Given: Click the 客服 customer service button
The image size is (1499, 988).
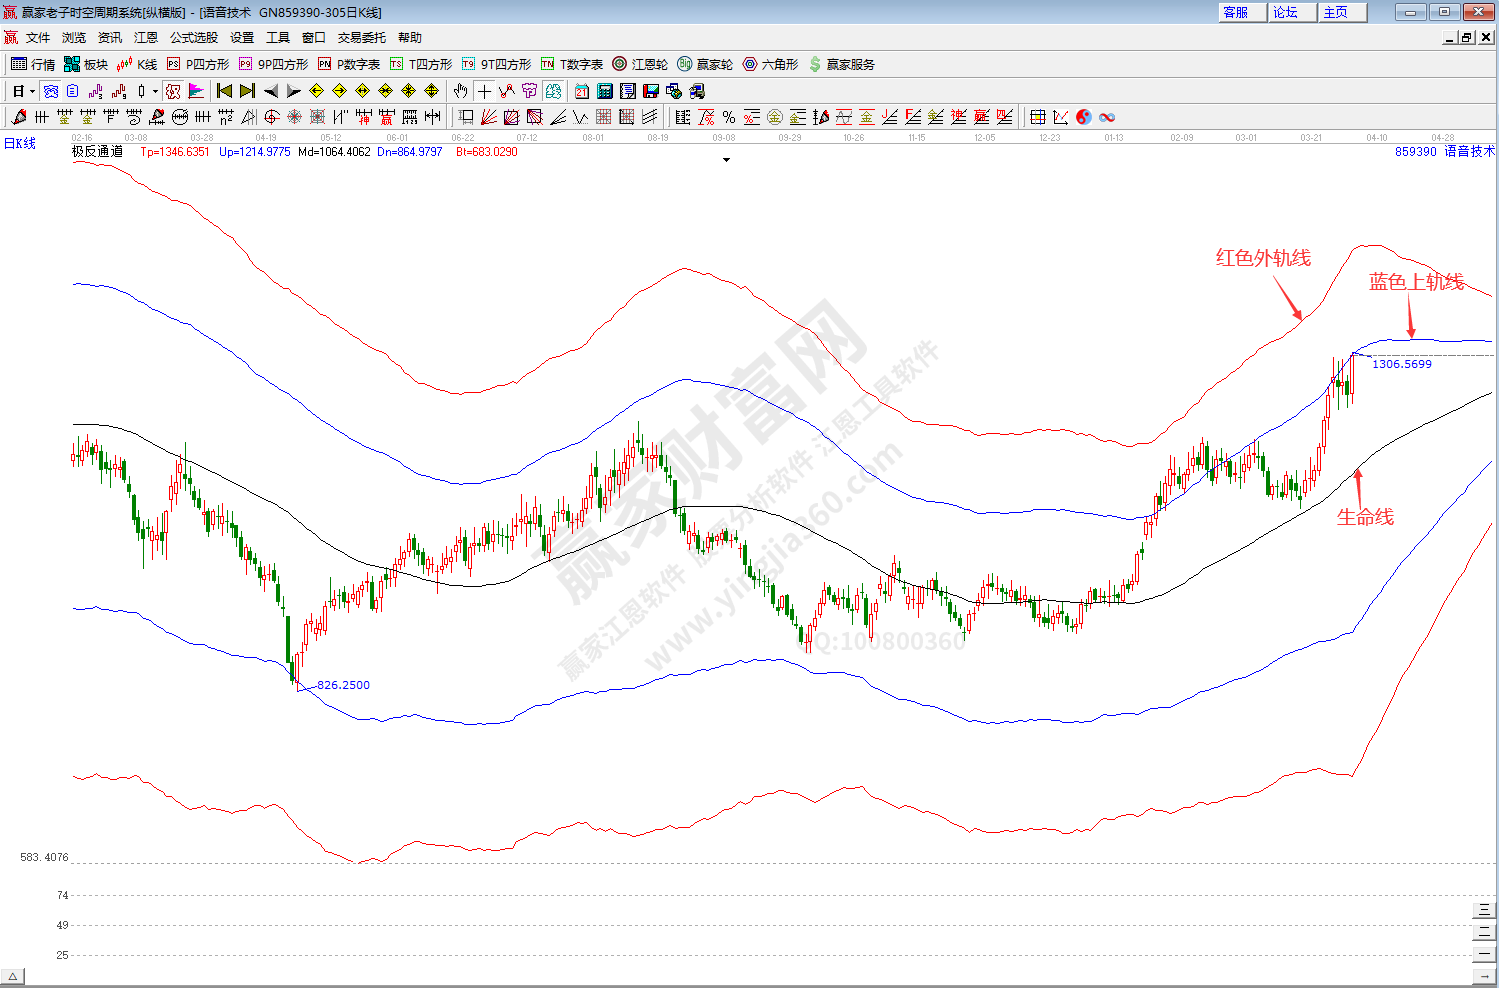Looking at the screenshot, I should [1236, 12].
